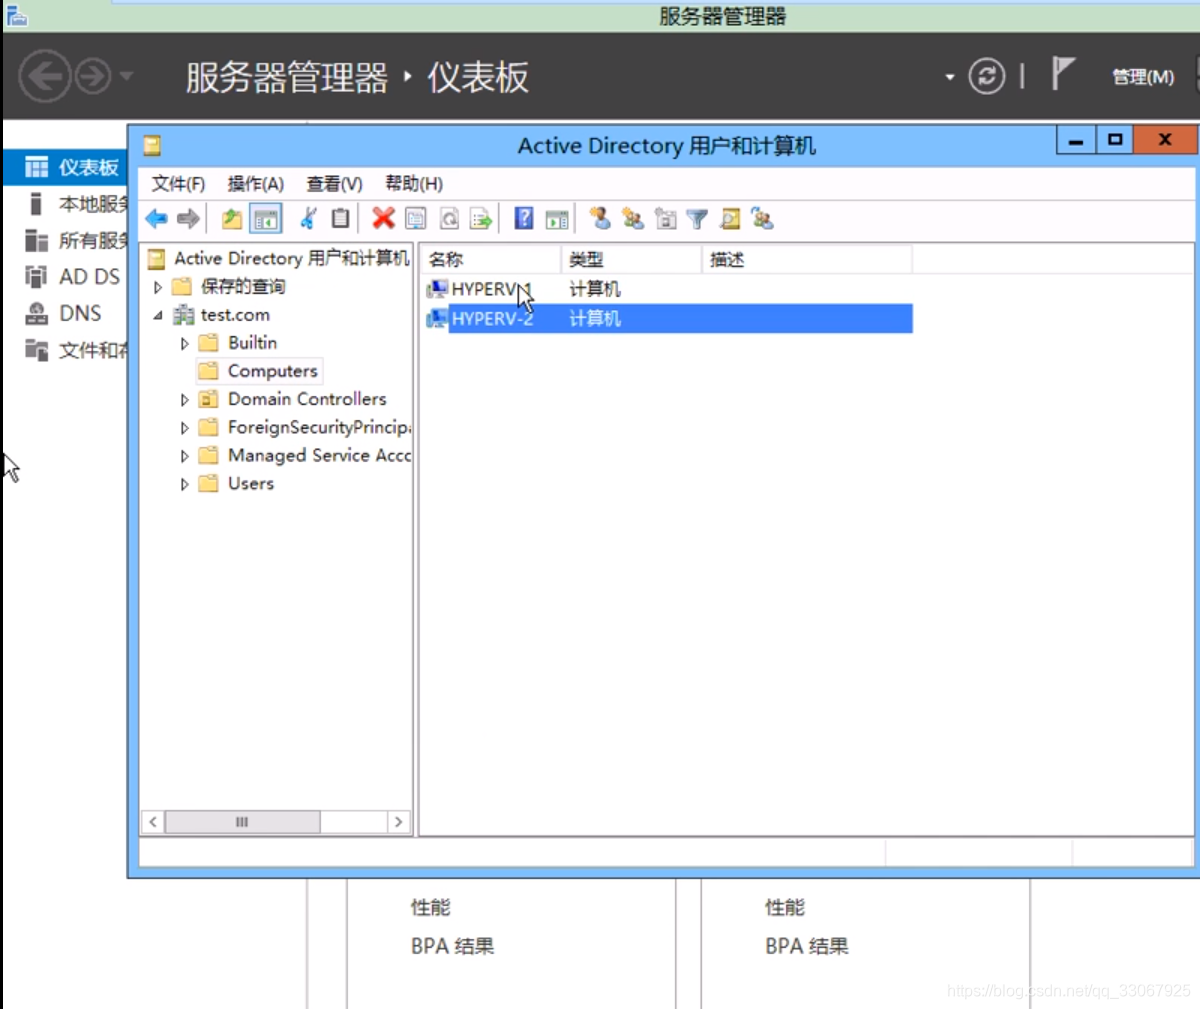1200x1009 pixels.
Task: Sort by the 描述 column header
Action: 806,259
